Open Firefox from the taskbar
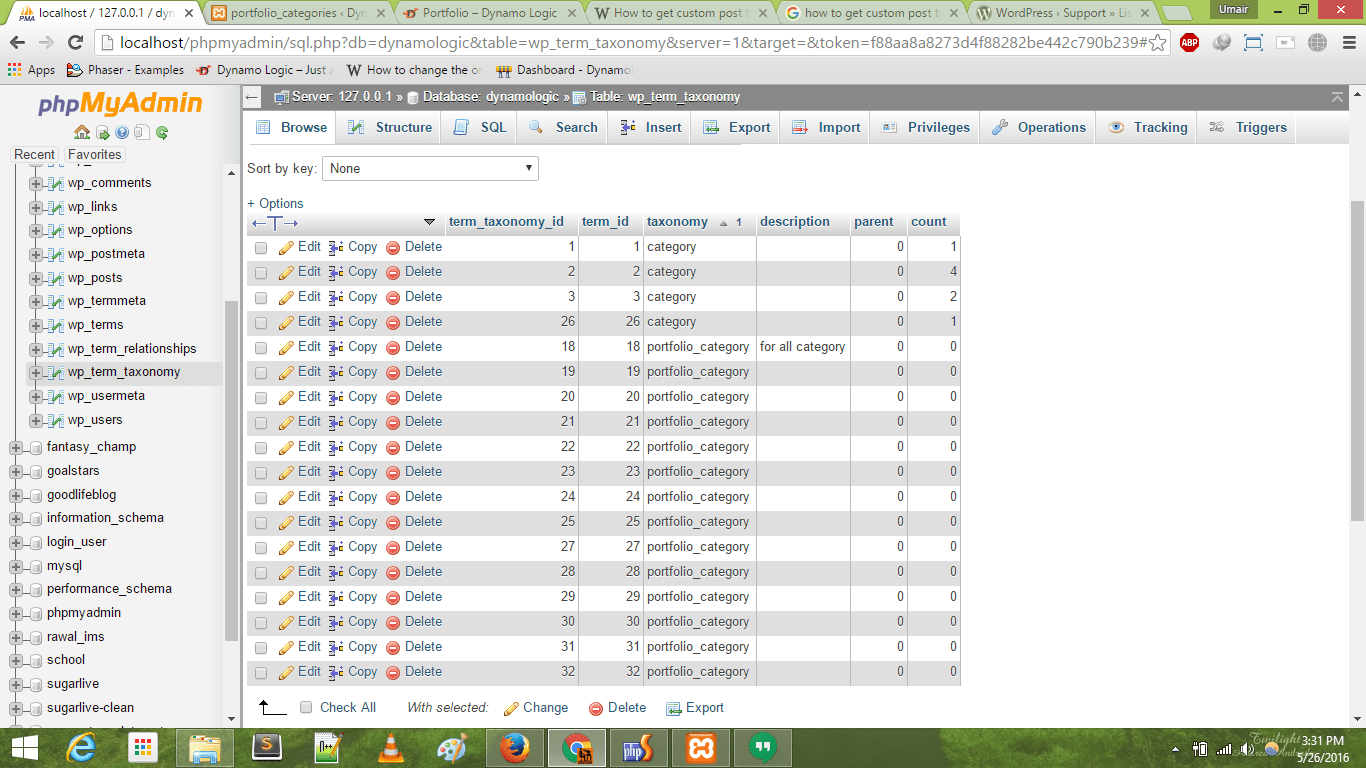This screenshot has height=768, width=1366. click(x=515, y=748)
